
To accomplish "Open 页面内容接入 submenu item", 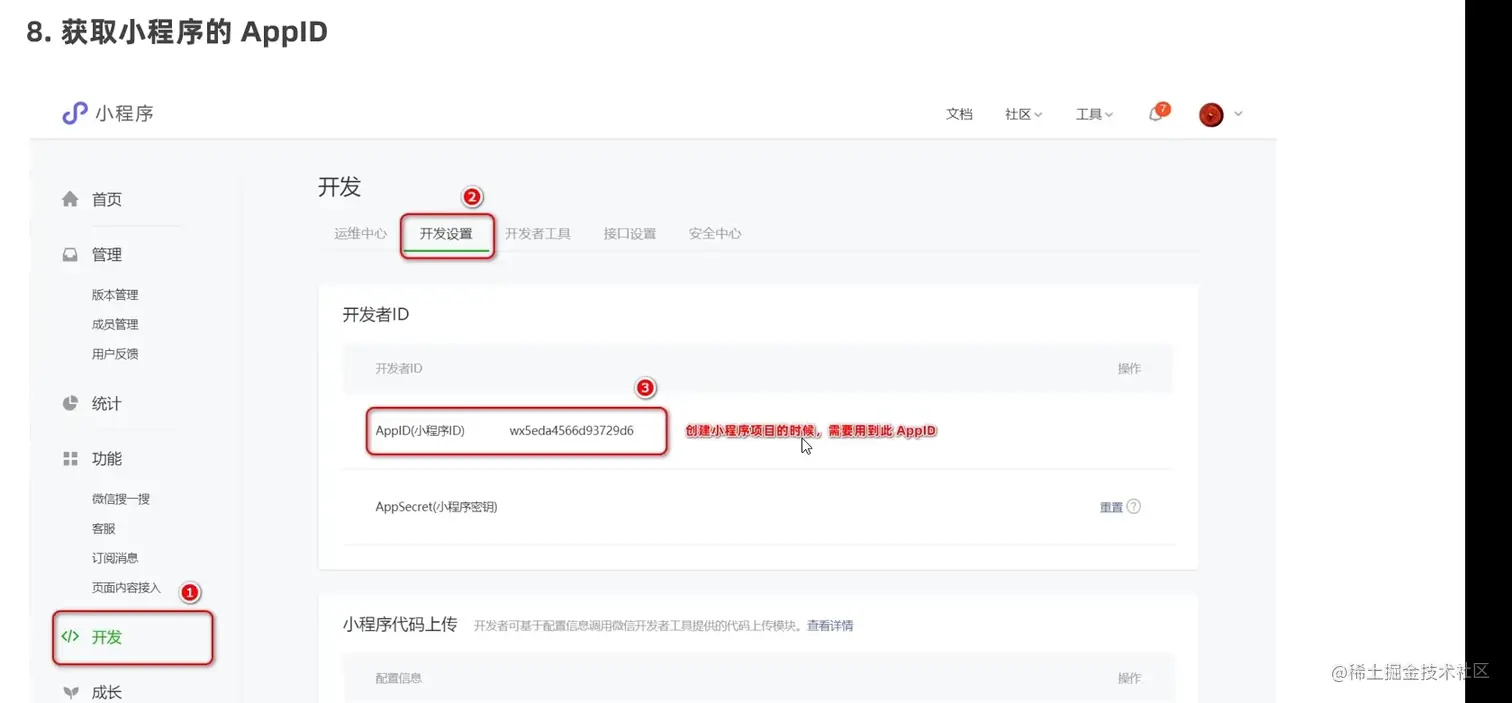I will coord(126,588).
